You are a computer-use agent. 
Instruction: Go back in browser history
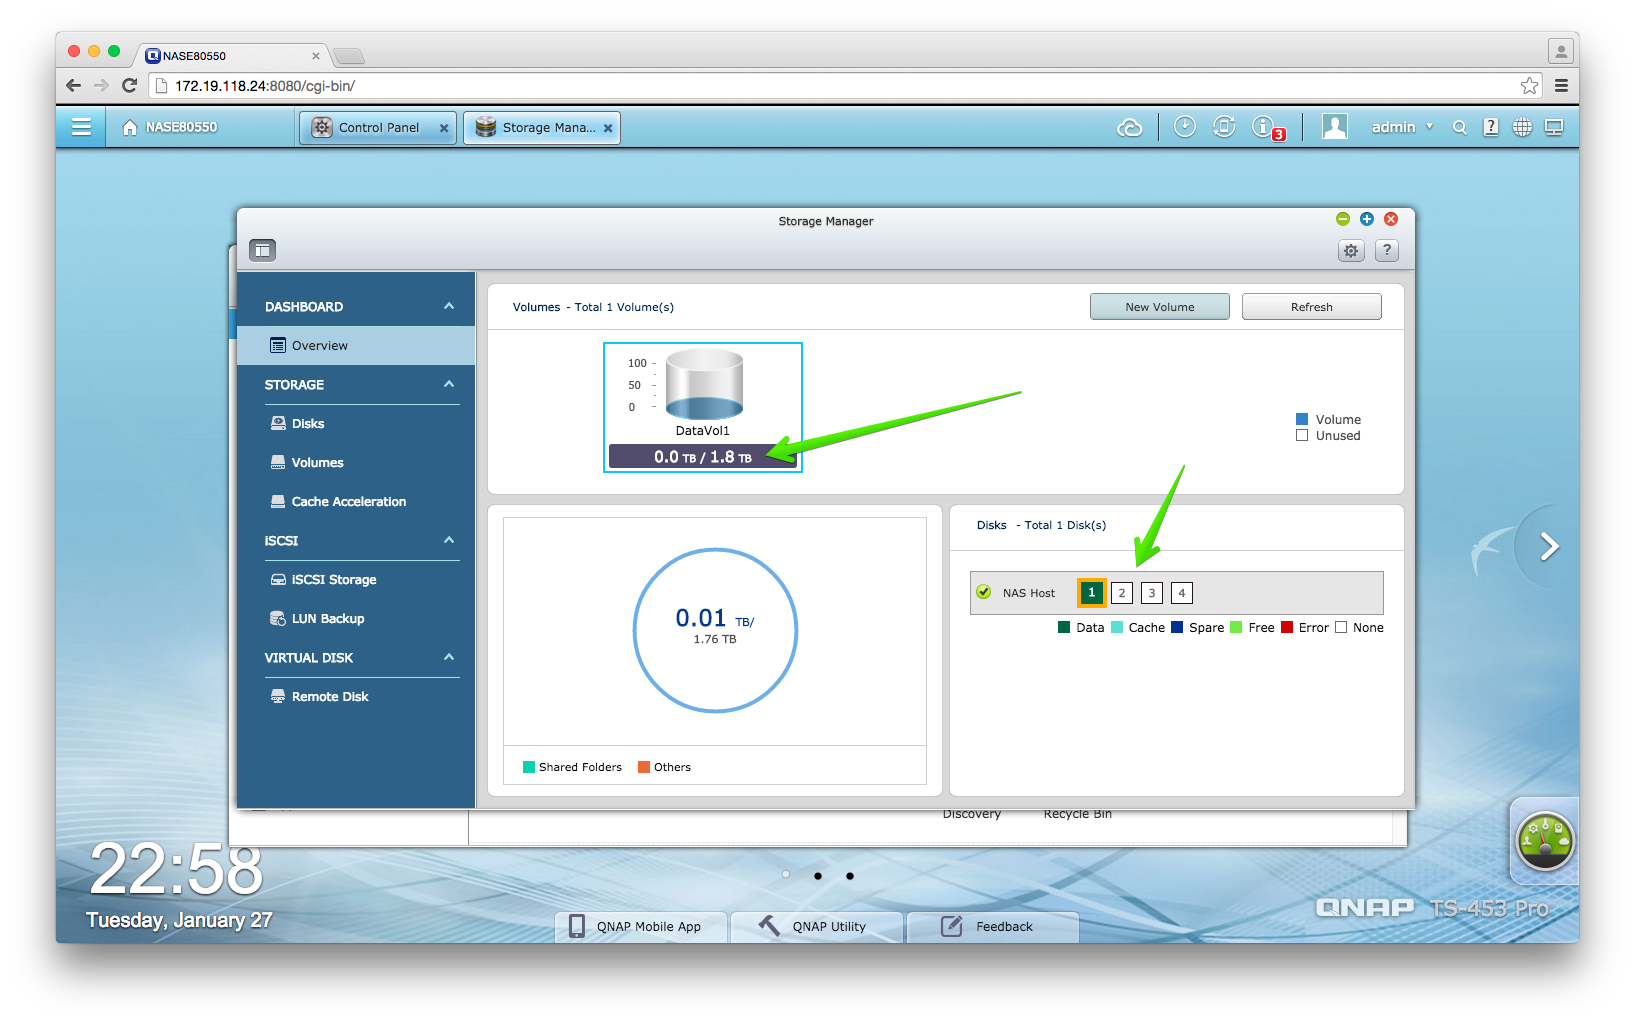pos(73,86)
